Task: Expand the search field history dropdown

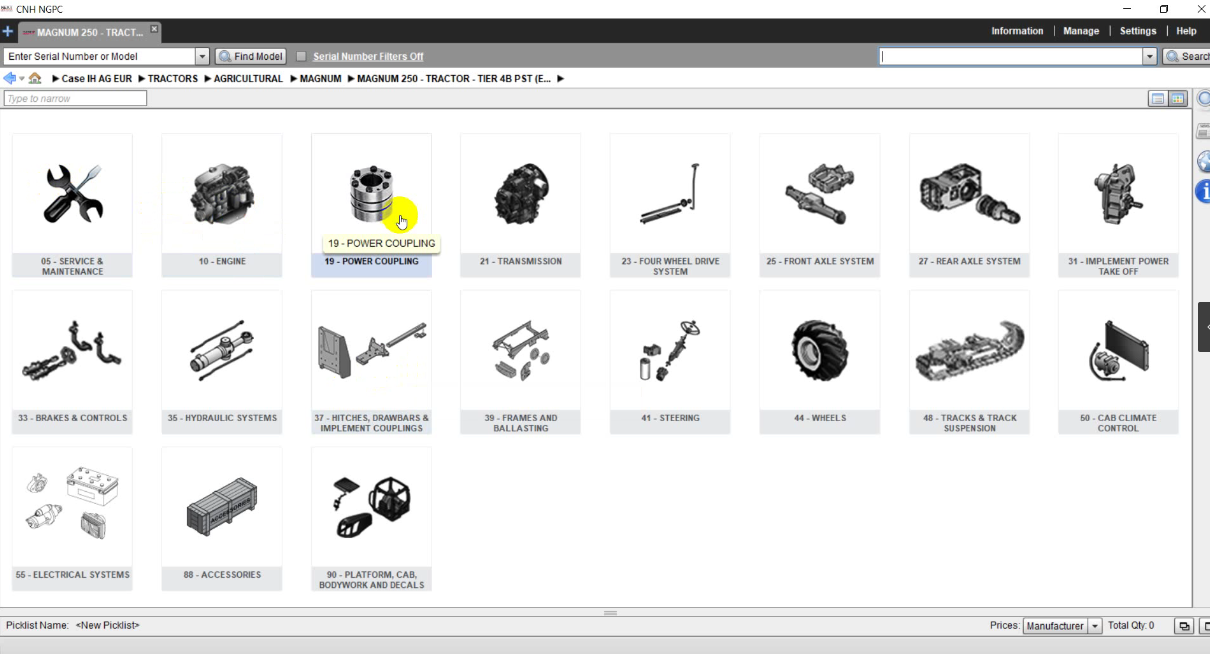Action: [1150, 57]
